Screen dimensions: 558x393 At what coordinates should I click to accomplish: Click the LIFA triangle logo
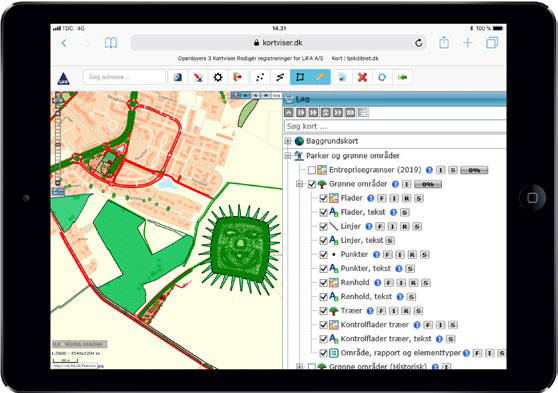pos(63,78)
